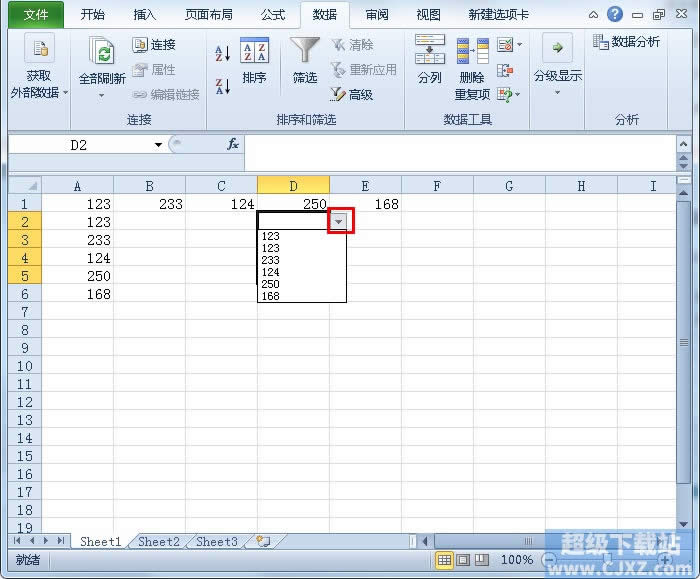Select column H header
700x579 pixels.
pos(581,185)
